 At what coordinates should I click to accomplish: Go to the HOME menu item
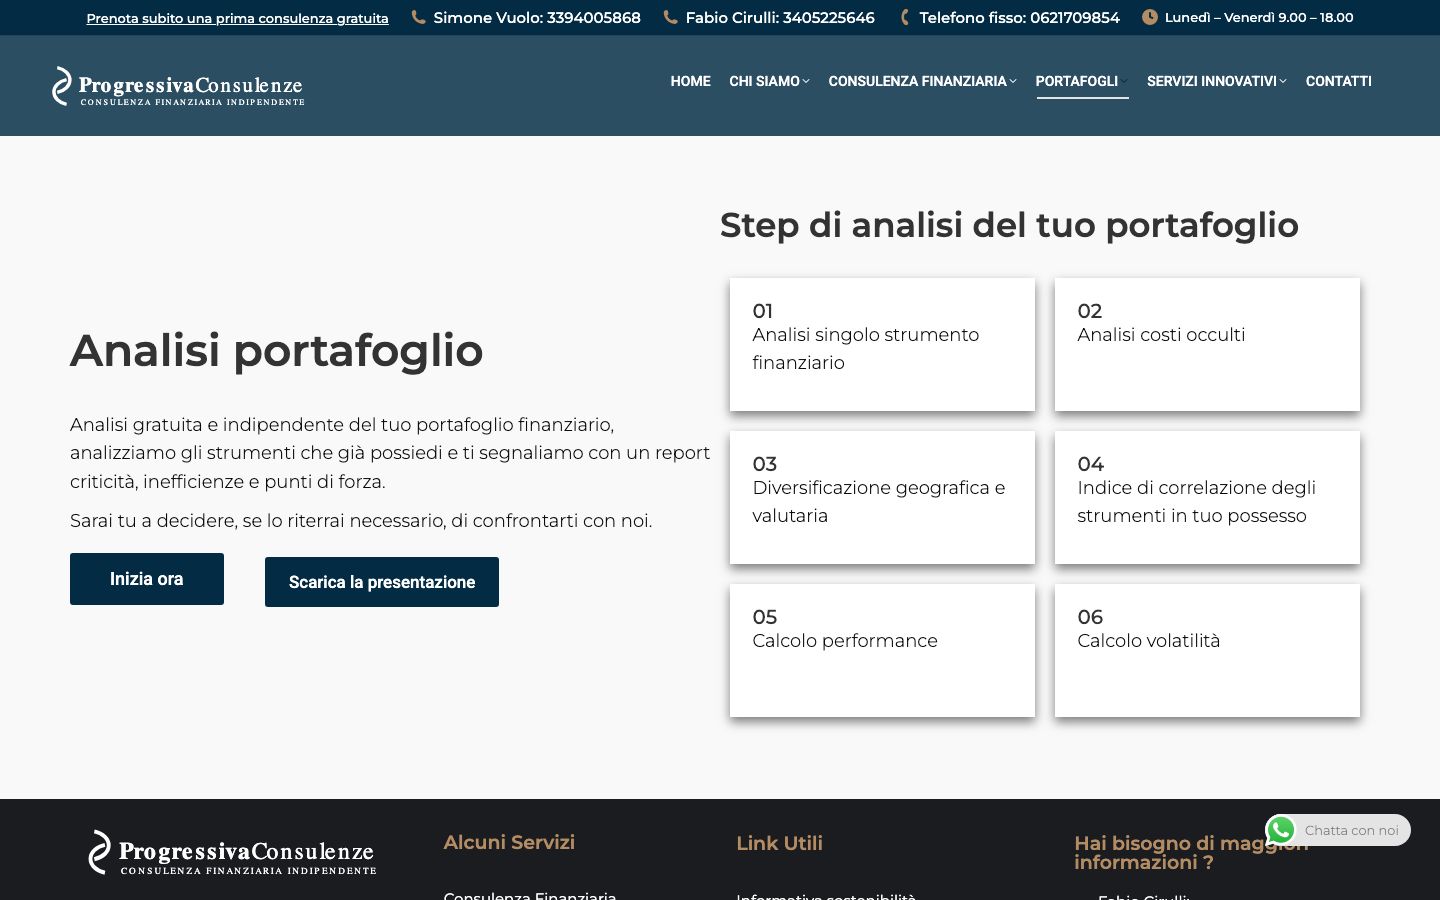(x=690, y=81)
